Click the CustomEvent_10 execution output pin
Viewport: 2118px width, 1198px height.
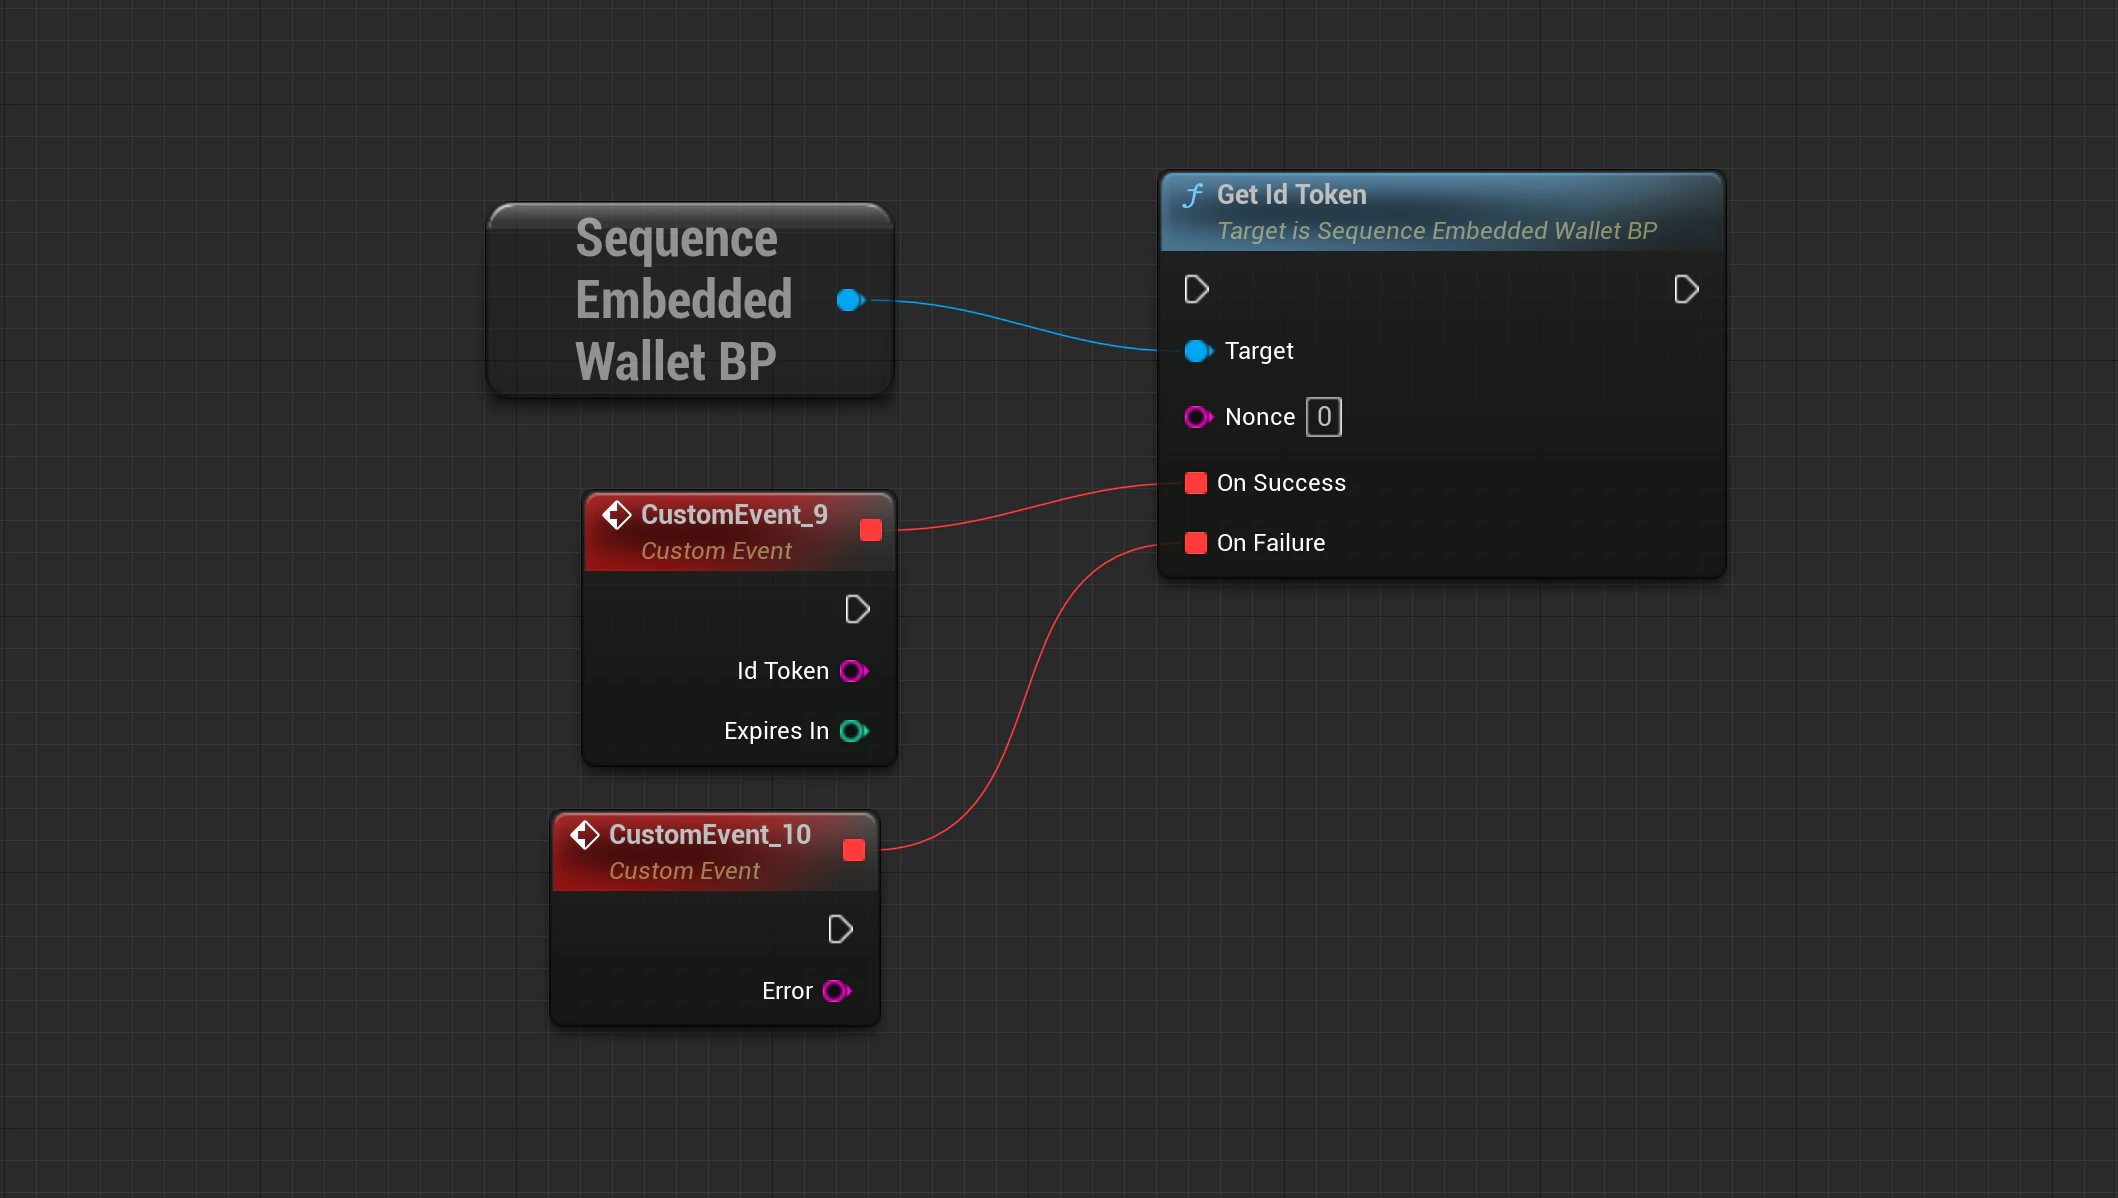click(x=840, y=930)
